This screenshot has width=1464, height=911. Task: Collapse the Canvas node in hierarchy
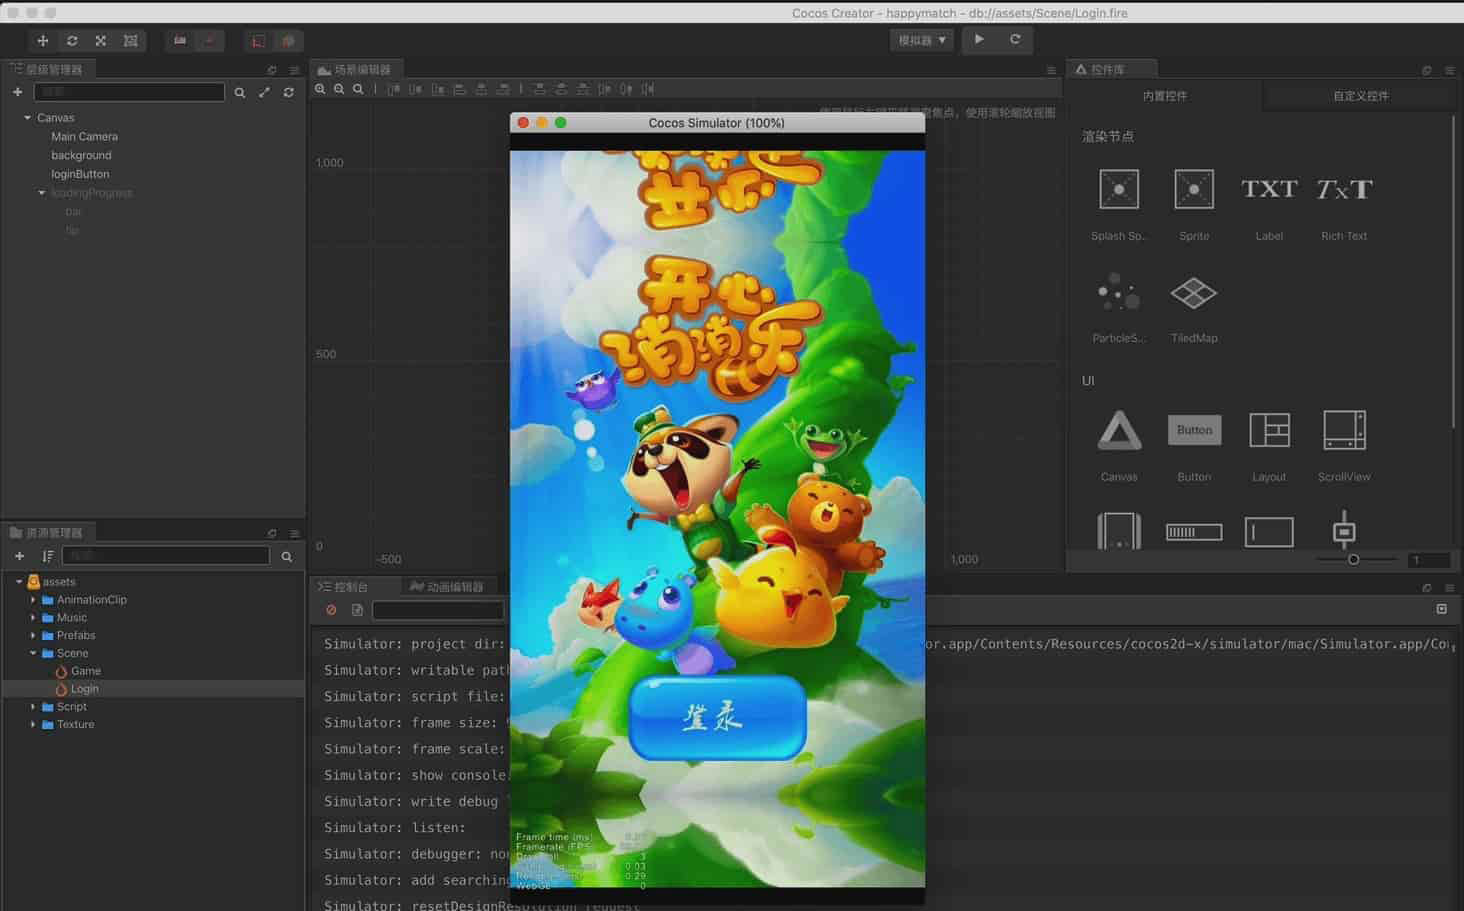pos(27,118)
